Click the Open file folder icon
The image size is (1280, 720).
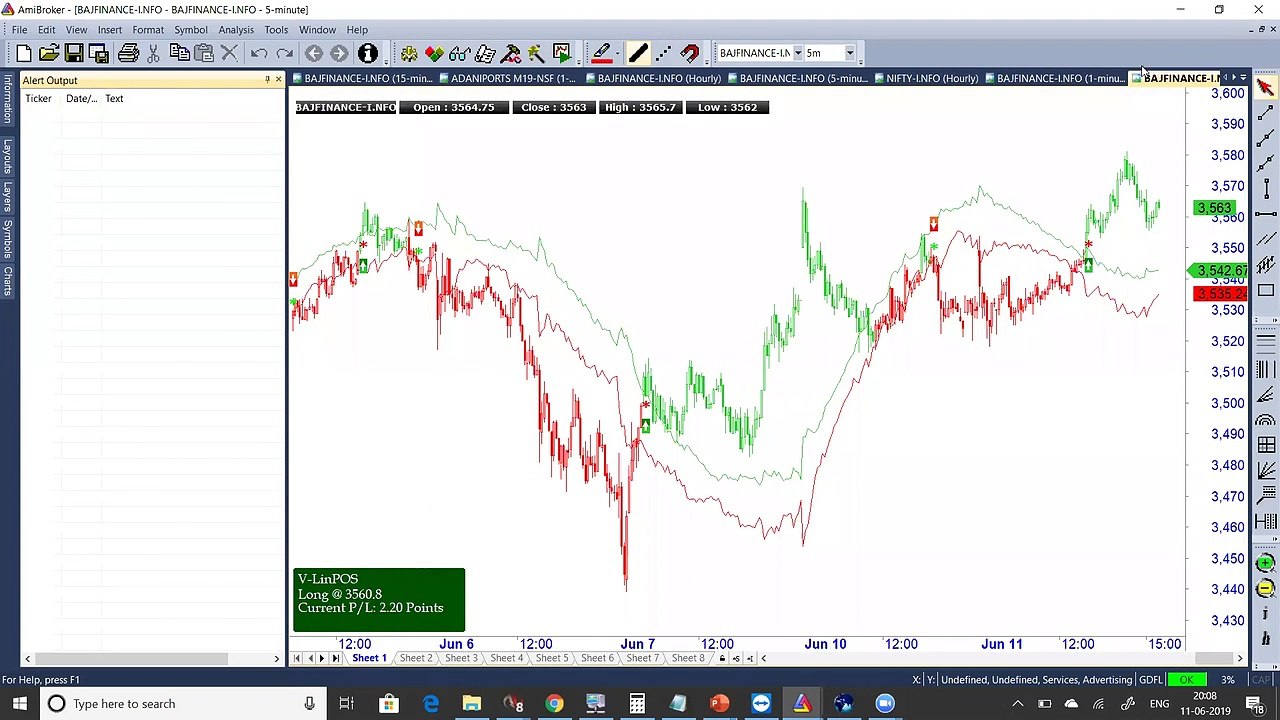click(x=49, y=53)
